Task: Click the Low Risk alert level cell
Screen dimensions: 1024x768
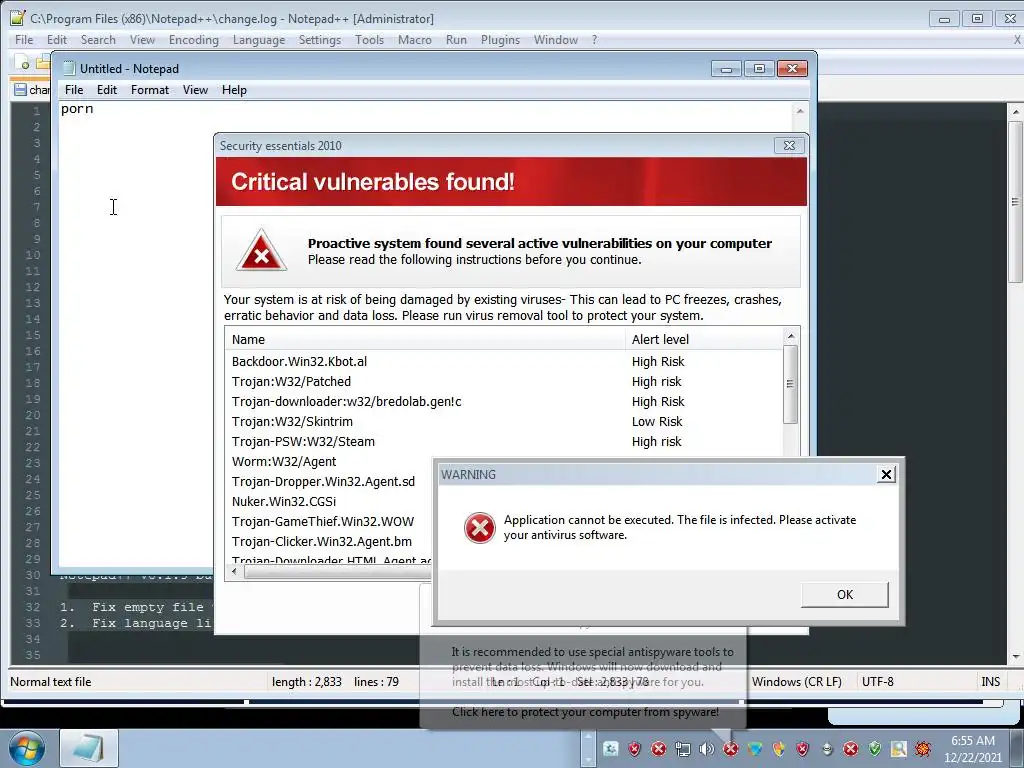Action: coord(657,421)
